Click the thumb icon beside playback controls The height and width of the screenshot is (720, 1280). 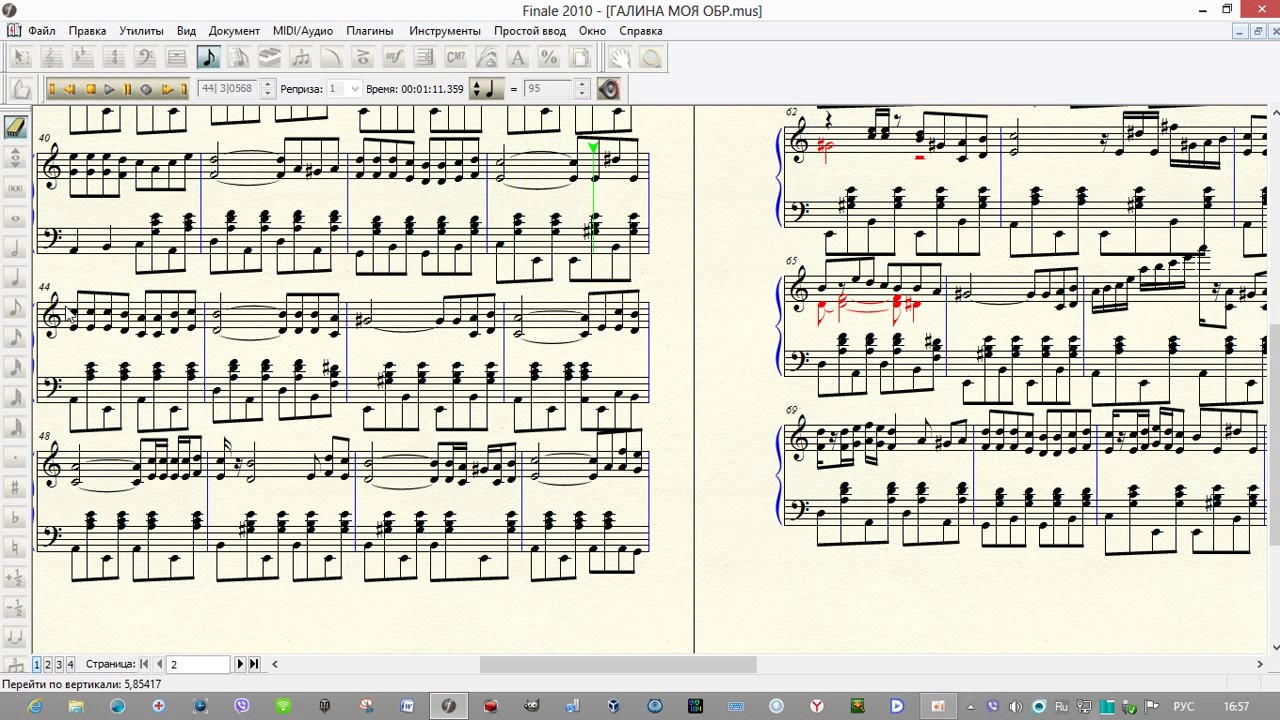tap(21, 89)
